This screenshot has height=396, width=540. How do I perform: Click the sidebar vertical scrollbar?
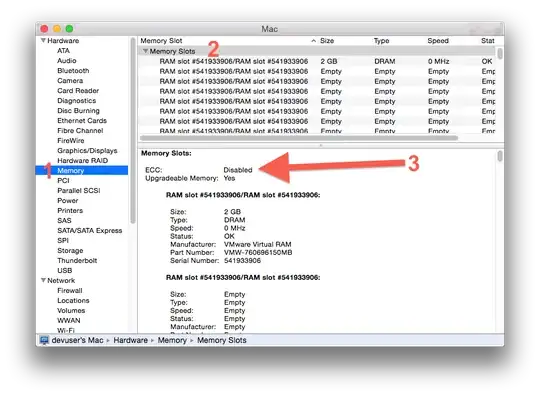click(133, 131)
